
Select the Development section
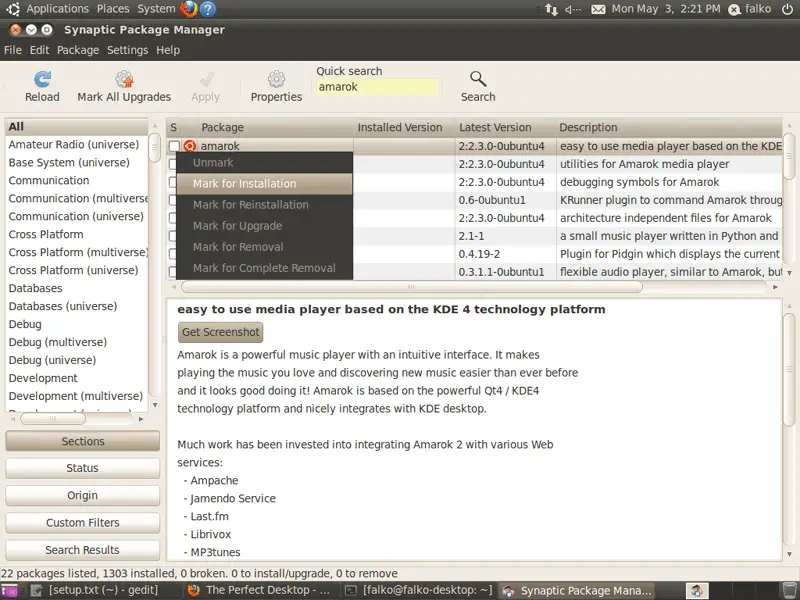tap(77, 378)
